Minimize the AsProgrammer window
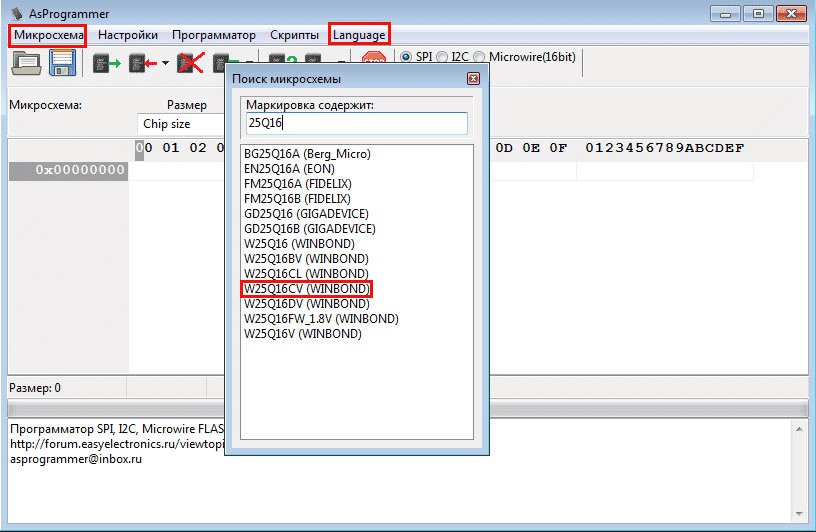Screen dimensions: 816x532 [x=725, y=14]
